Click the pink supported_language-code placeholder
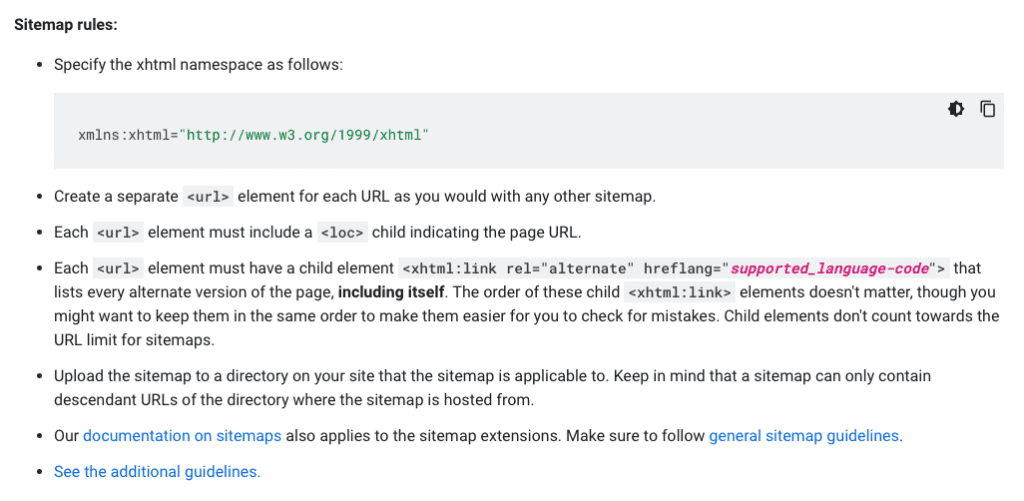The height and width of the screenshot is (501, 1024). (x=829, y=268)
